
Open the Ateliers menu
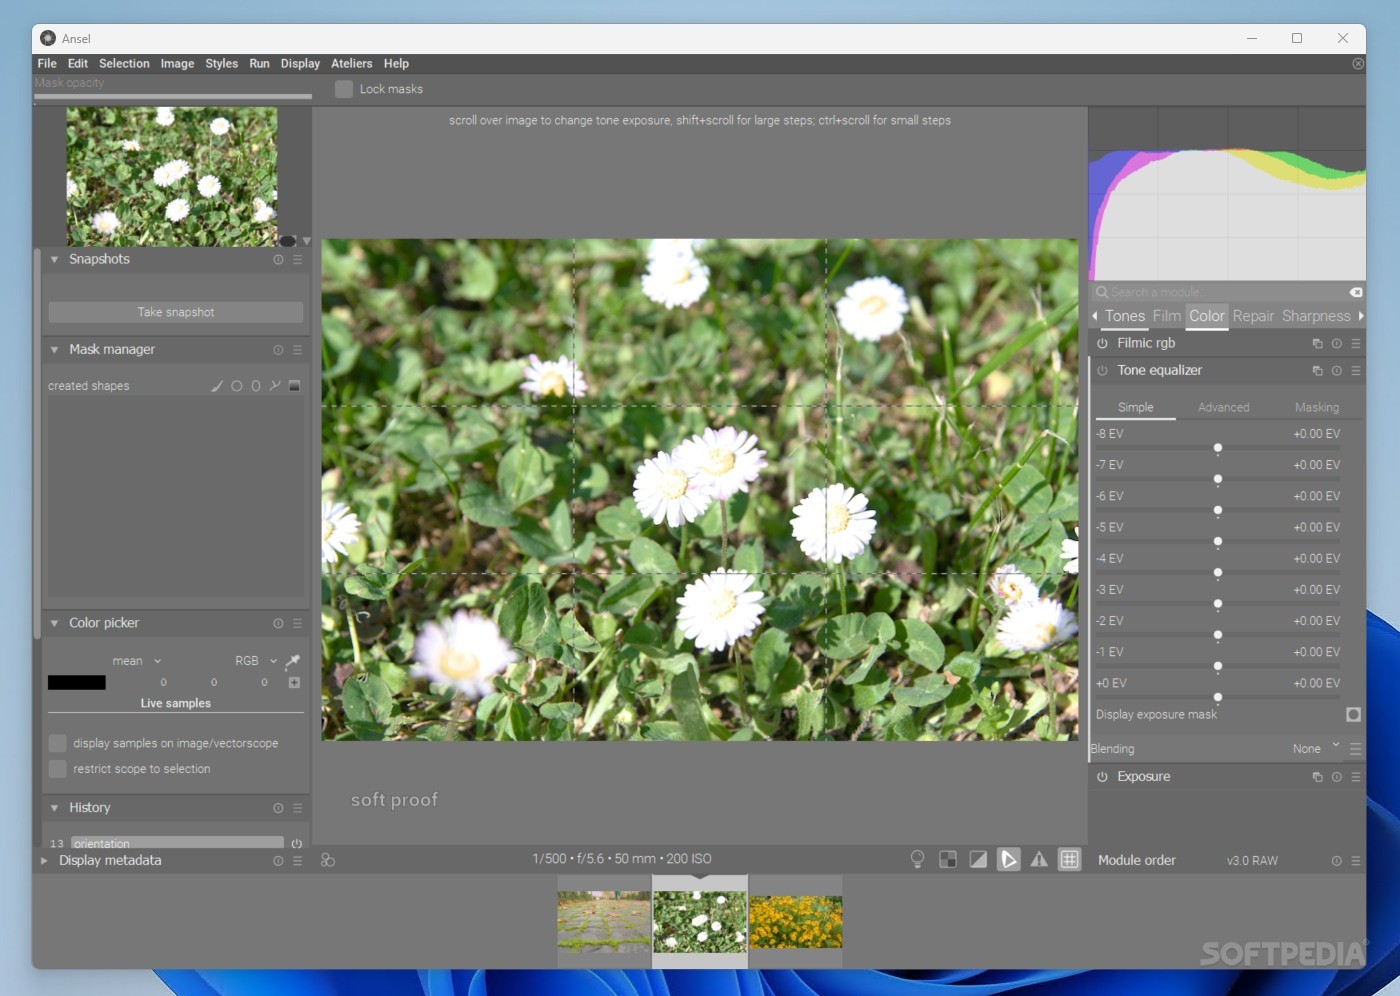point(352,63)
